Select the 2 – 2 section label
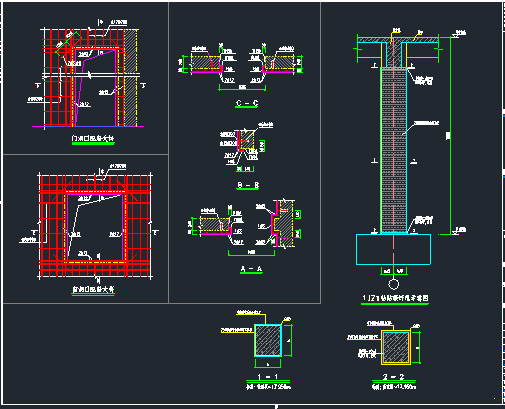This screenshot has height=409, width=505. coord(394,377)
